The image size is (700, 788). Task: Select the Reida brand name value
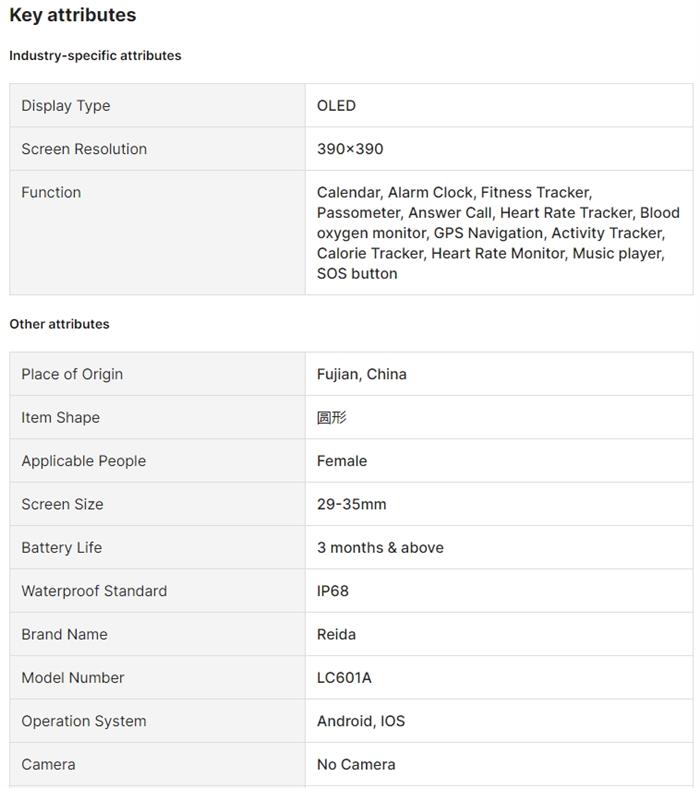point(336,634)
